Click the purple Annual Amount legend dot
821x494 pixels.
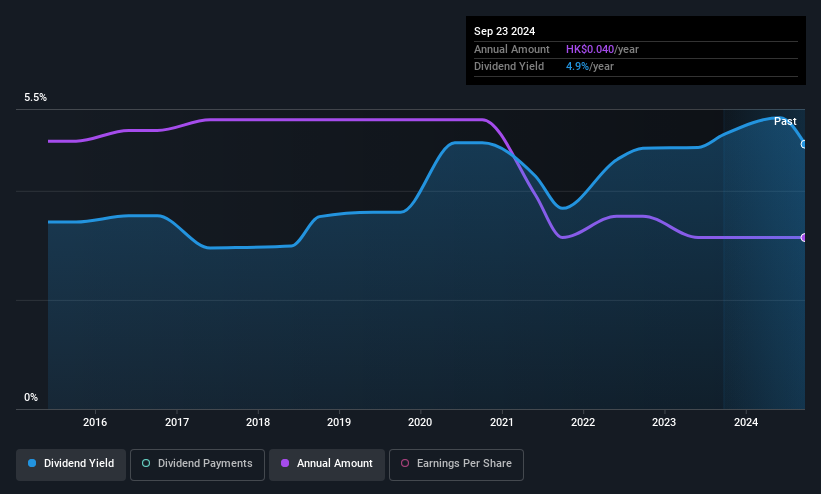[285, 463]
